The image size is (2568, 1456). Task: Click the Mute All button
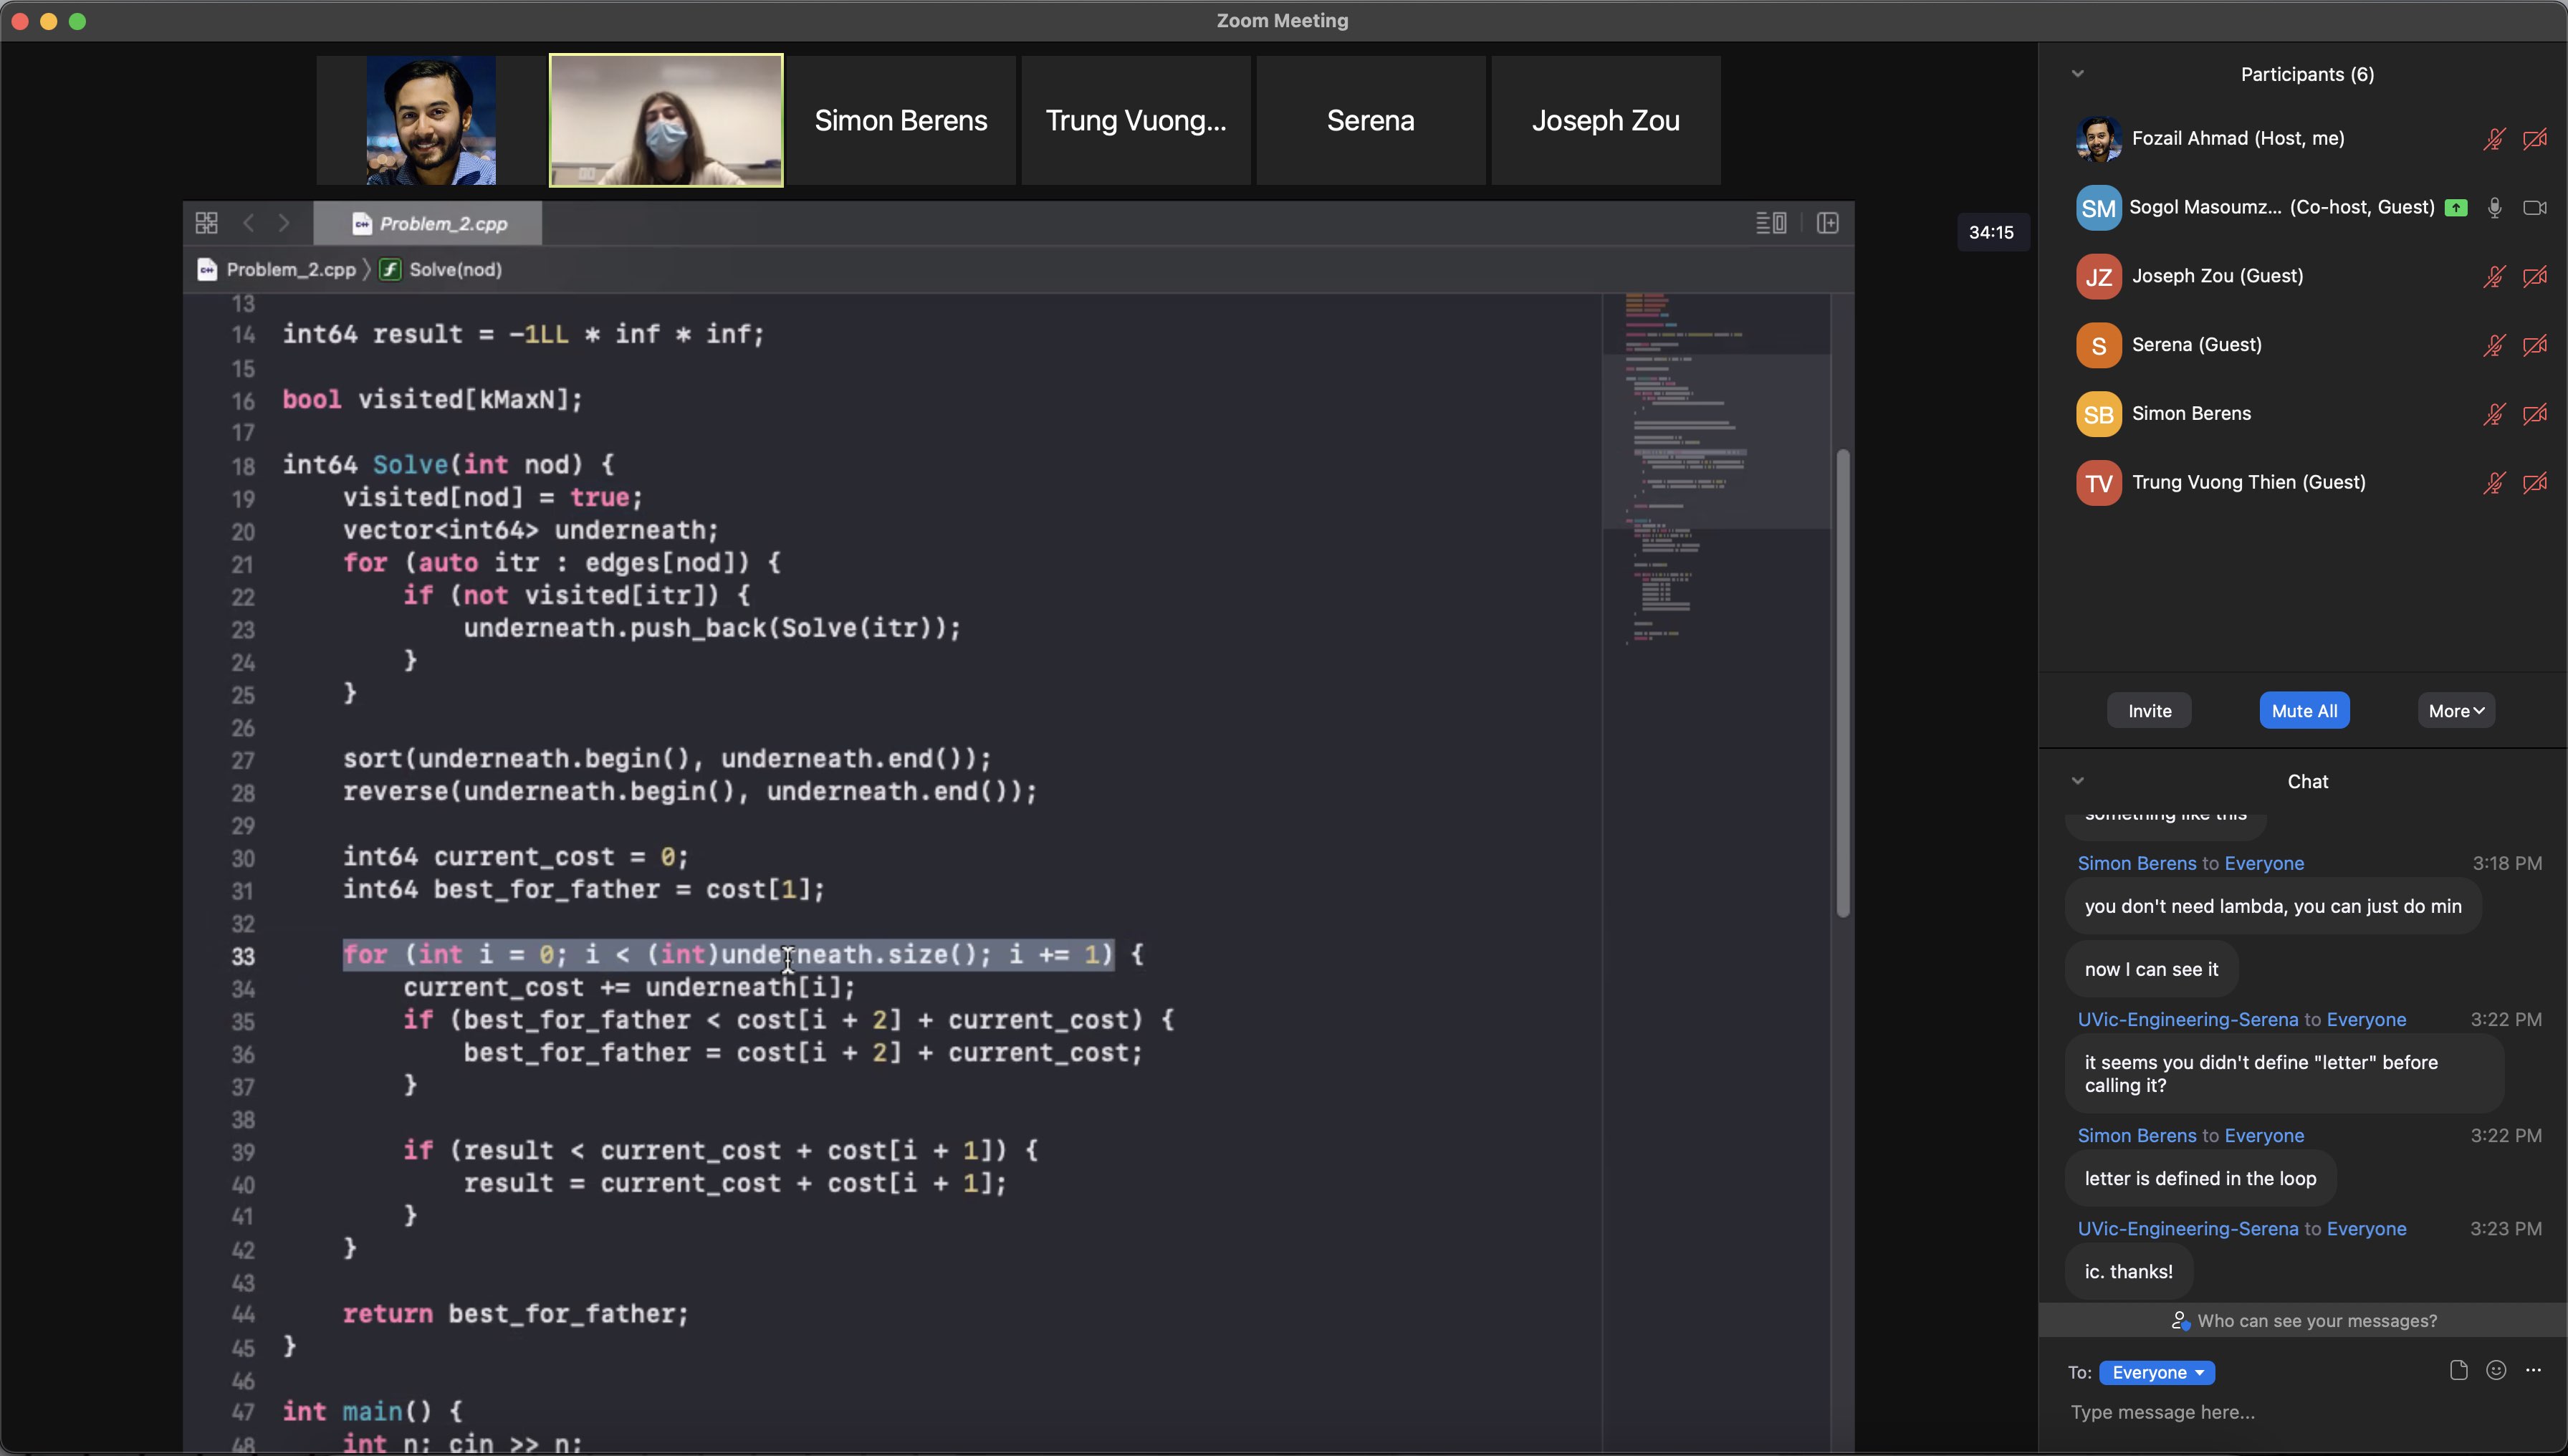pos(2304,711)
